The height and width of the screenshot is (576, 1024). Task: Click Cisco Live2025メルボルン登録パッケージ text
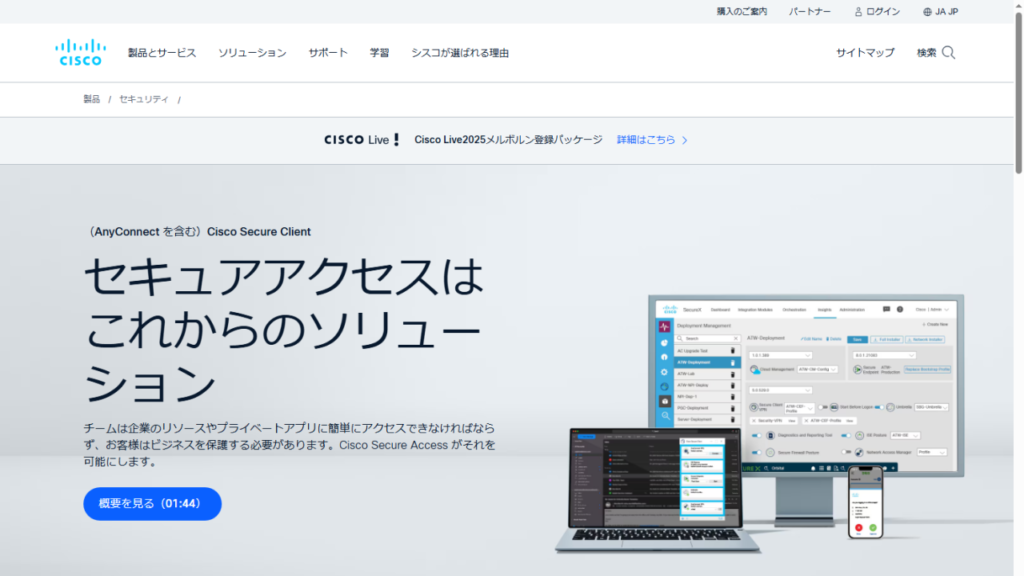point(508,140)
